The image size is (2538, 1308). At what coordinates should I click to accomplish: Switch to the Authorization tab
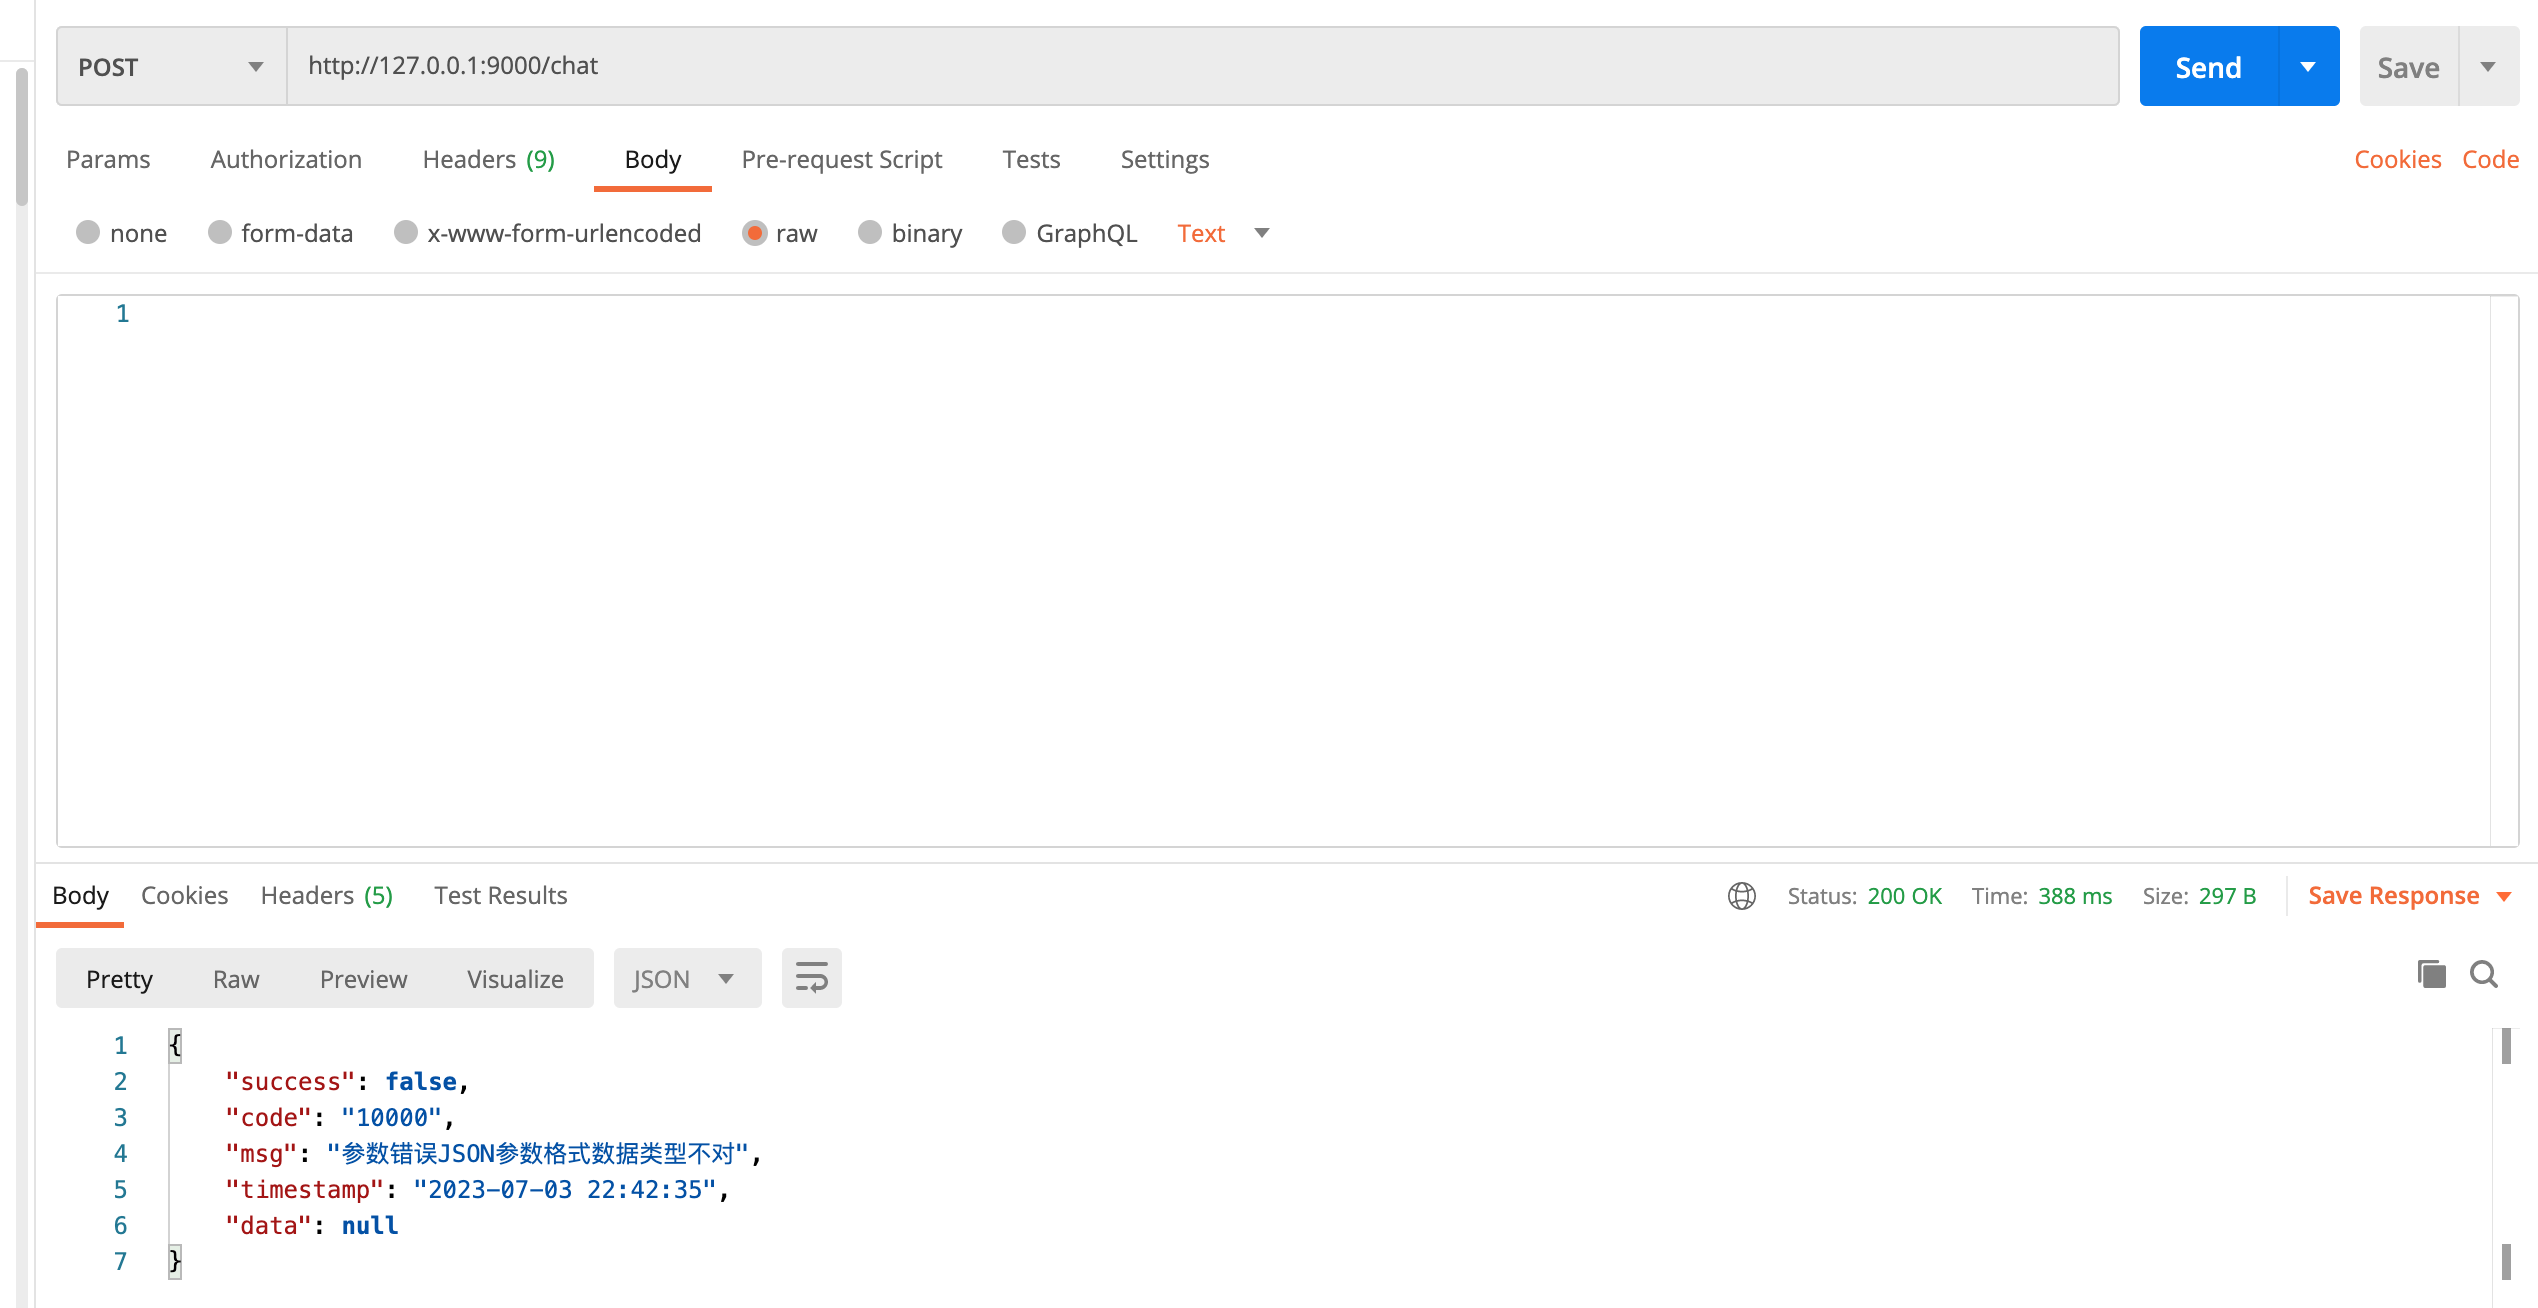point(286,159)
